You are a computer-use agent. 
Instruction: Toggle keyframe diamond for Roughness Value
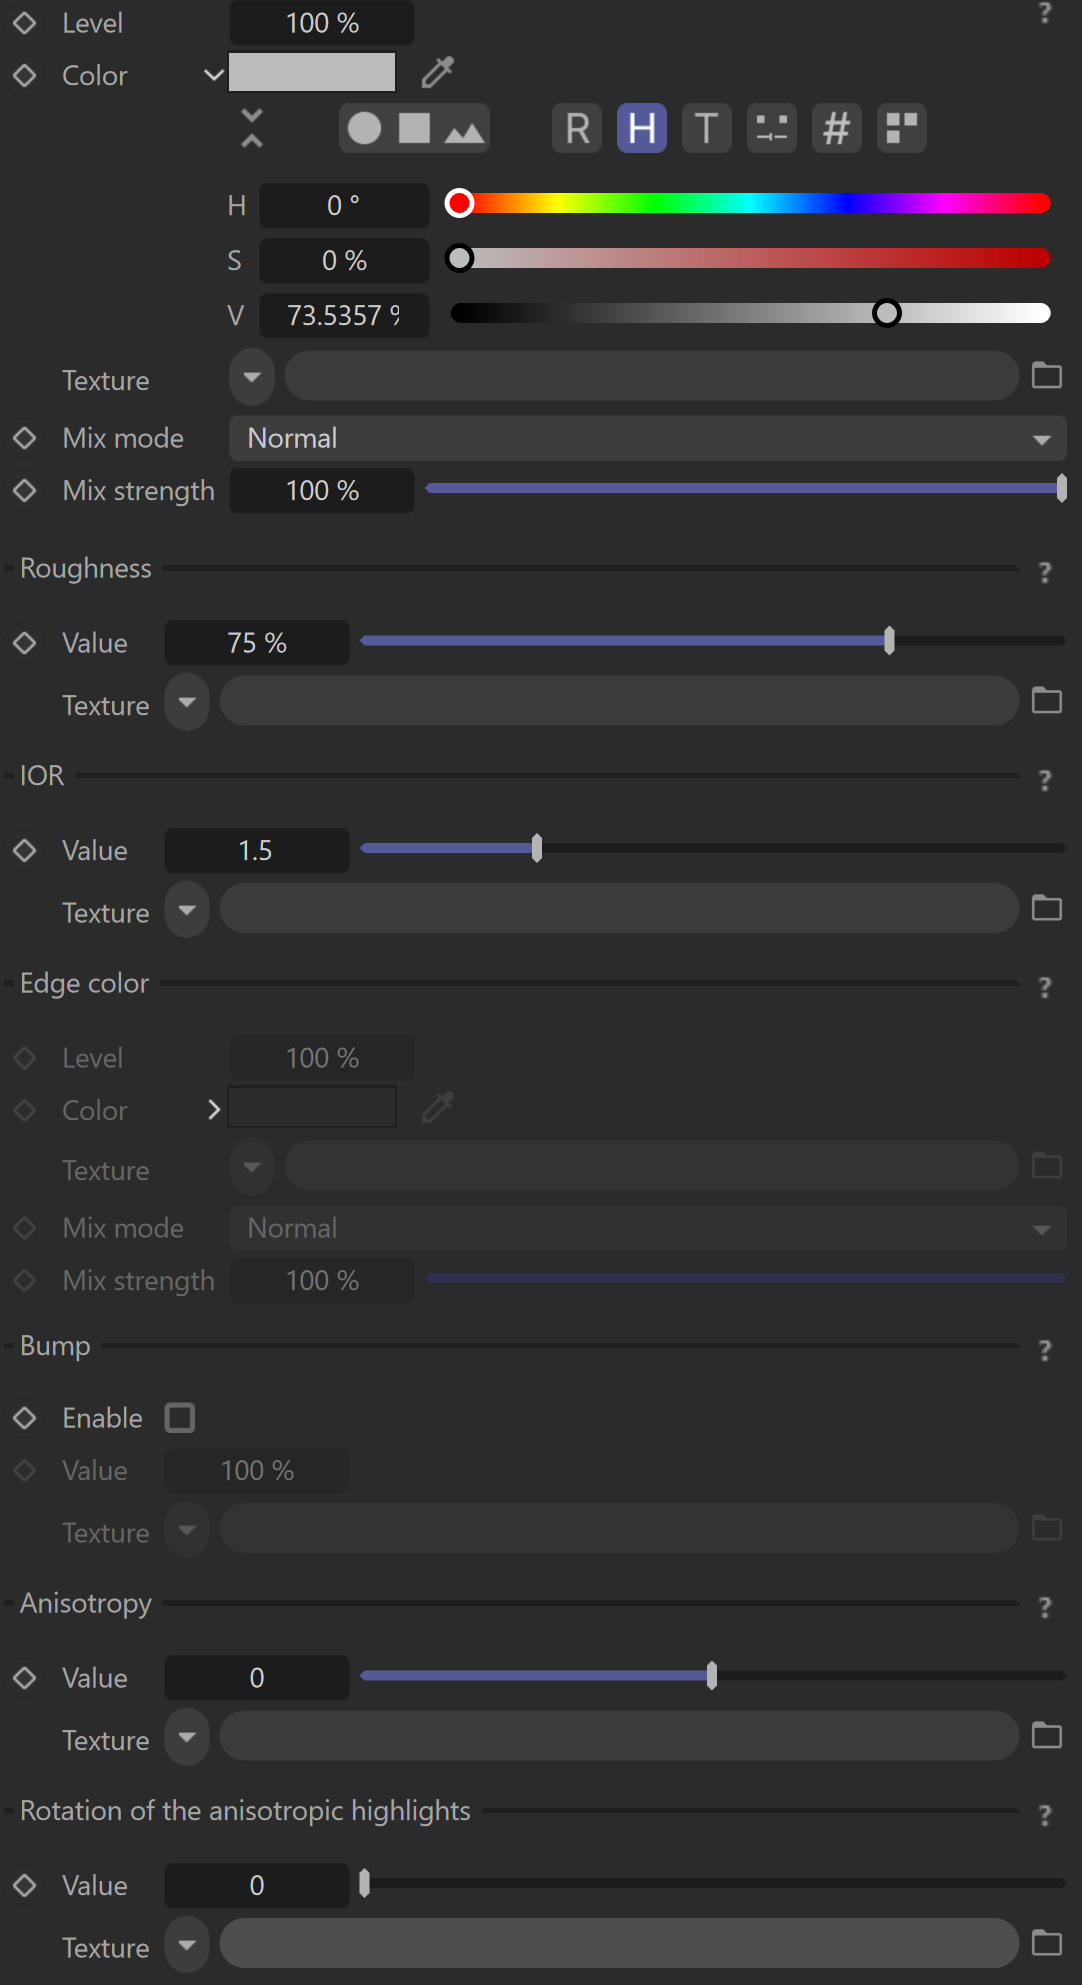click(25, 643)
